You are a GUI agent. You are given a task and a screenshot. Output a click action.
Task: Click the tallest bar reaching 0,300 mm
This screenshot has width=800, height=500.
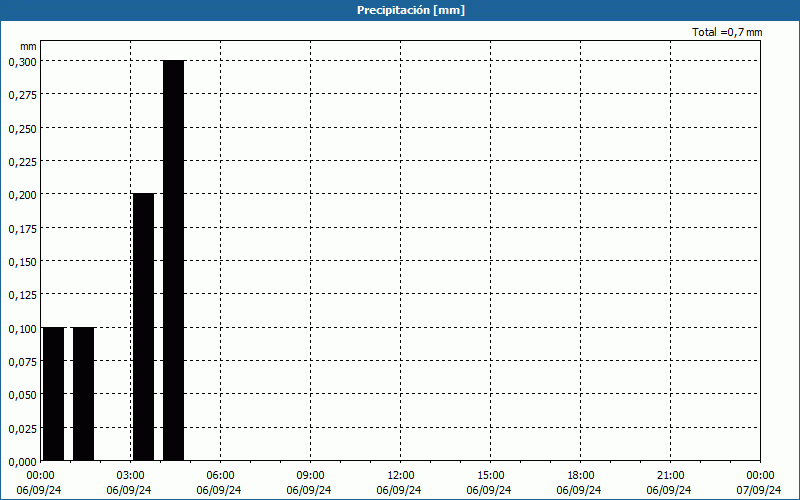coord(173,260)
